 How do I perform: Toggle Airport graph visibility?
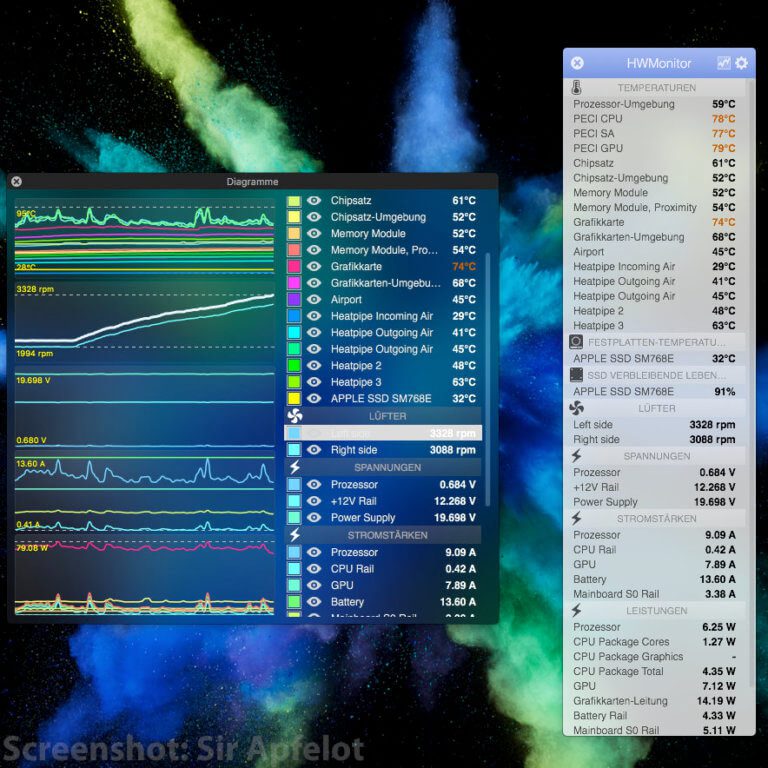[314, 299]
